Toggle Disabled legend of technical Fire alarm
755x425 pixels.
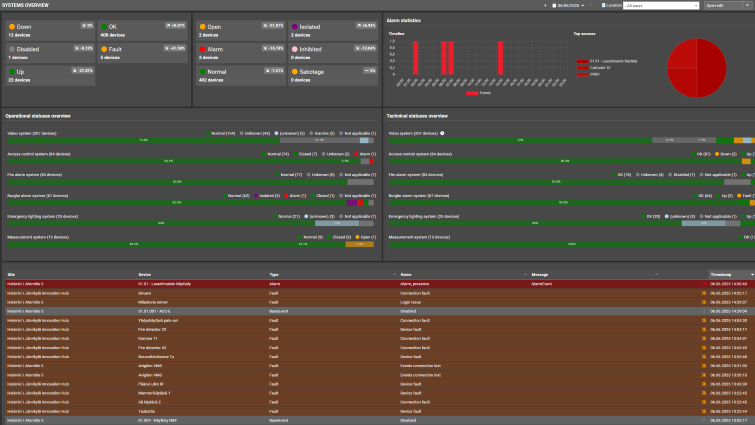pos(682,175)
